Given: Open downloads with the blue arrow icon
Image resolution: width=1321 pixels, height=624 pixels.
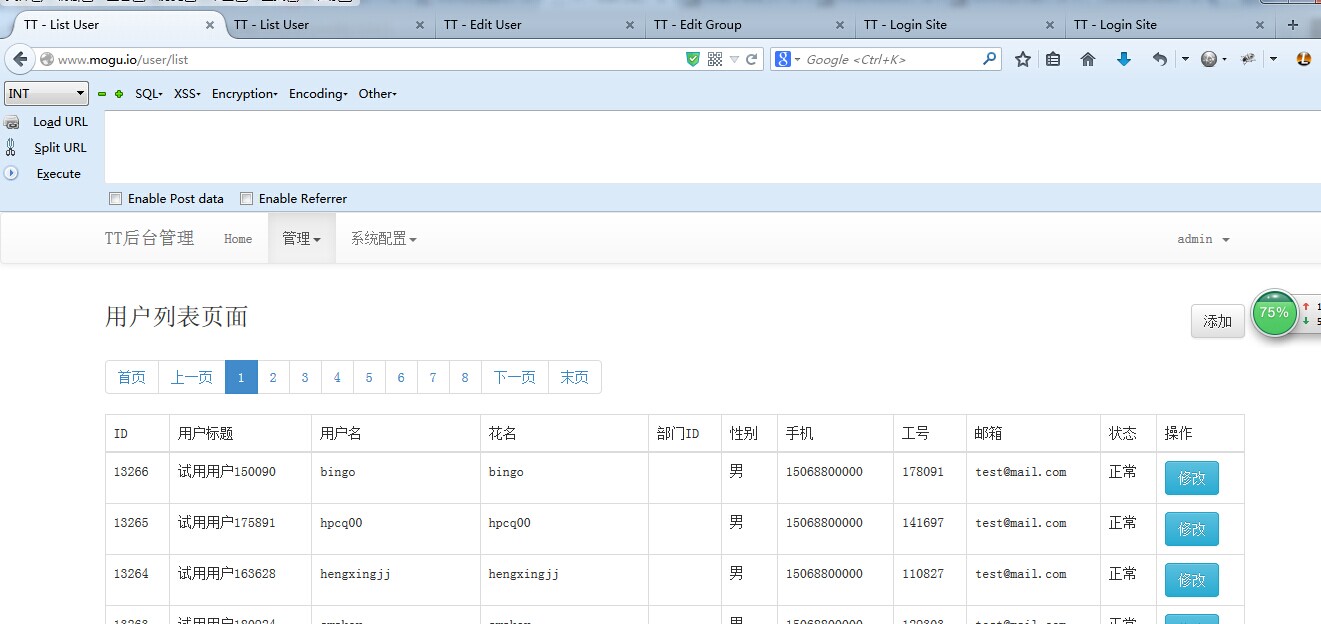Looking at the screenshot, I should click(1124, 59).
